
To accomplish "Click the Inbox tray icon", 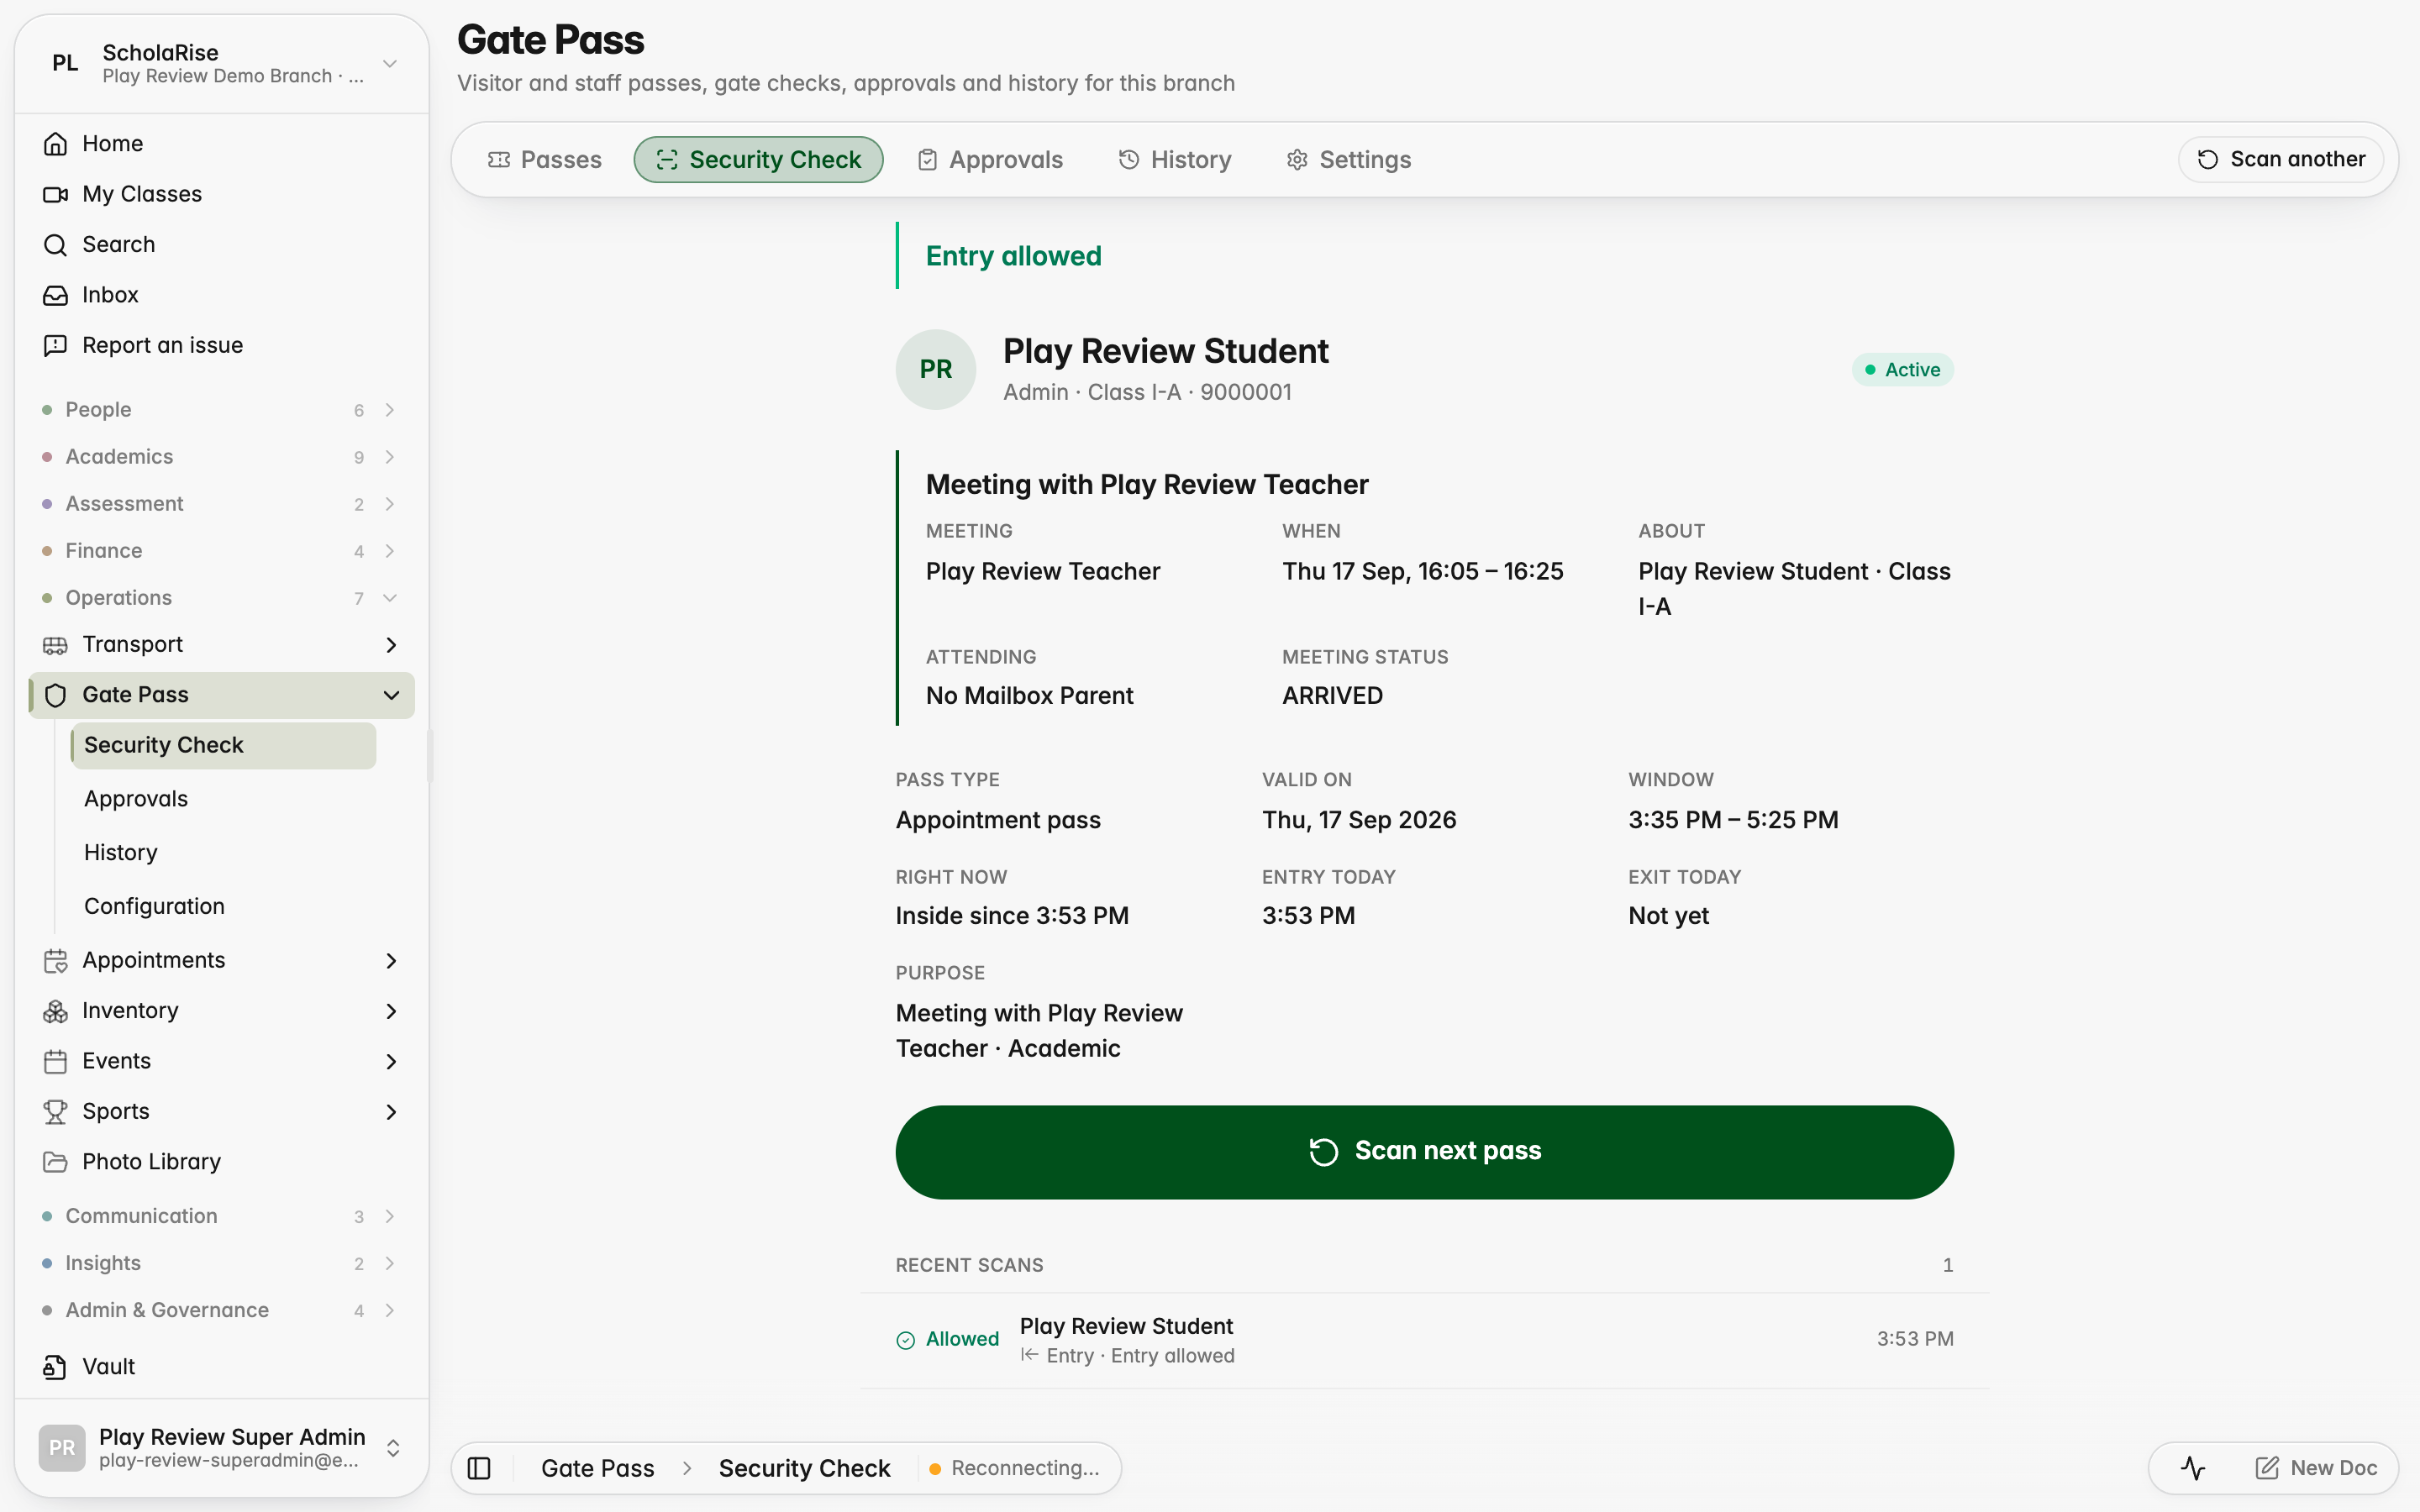I will tap(56, 295).
